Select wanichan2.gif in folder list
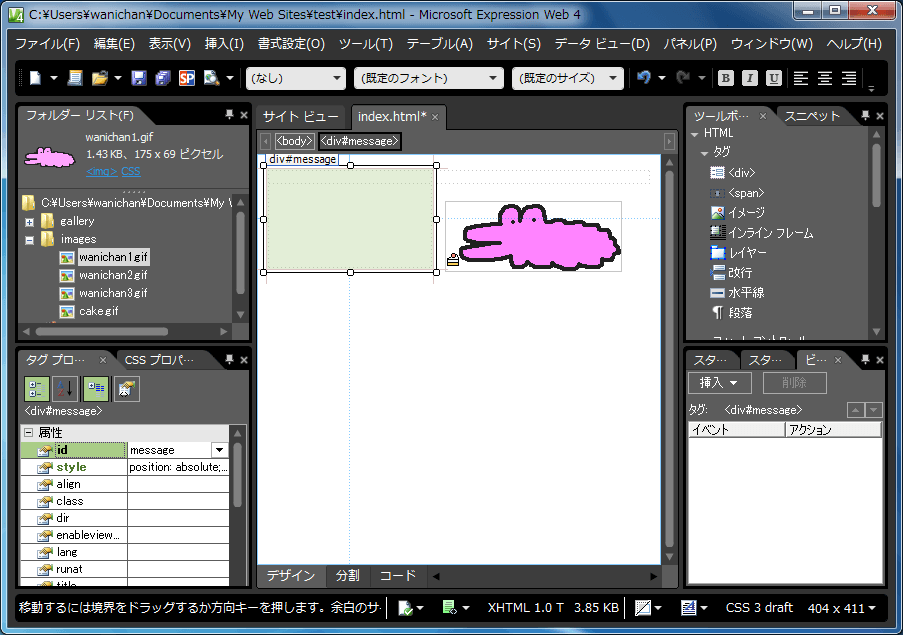903x635 pixels. click(x=113, y=275)
